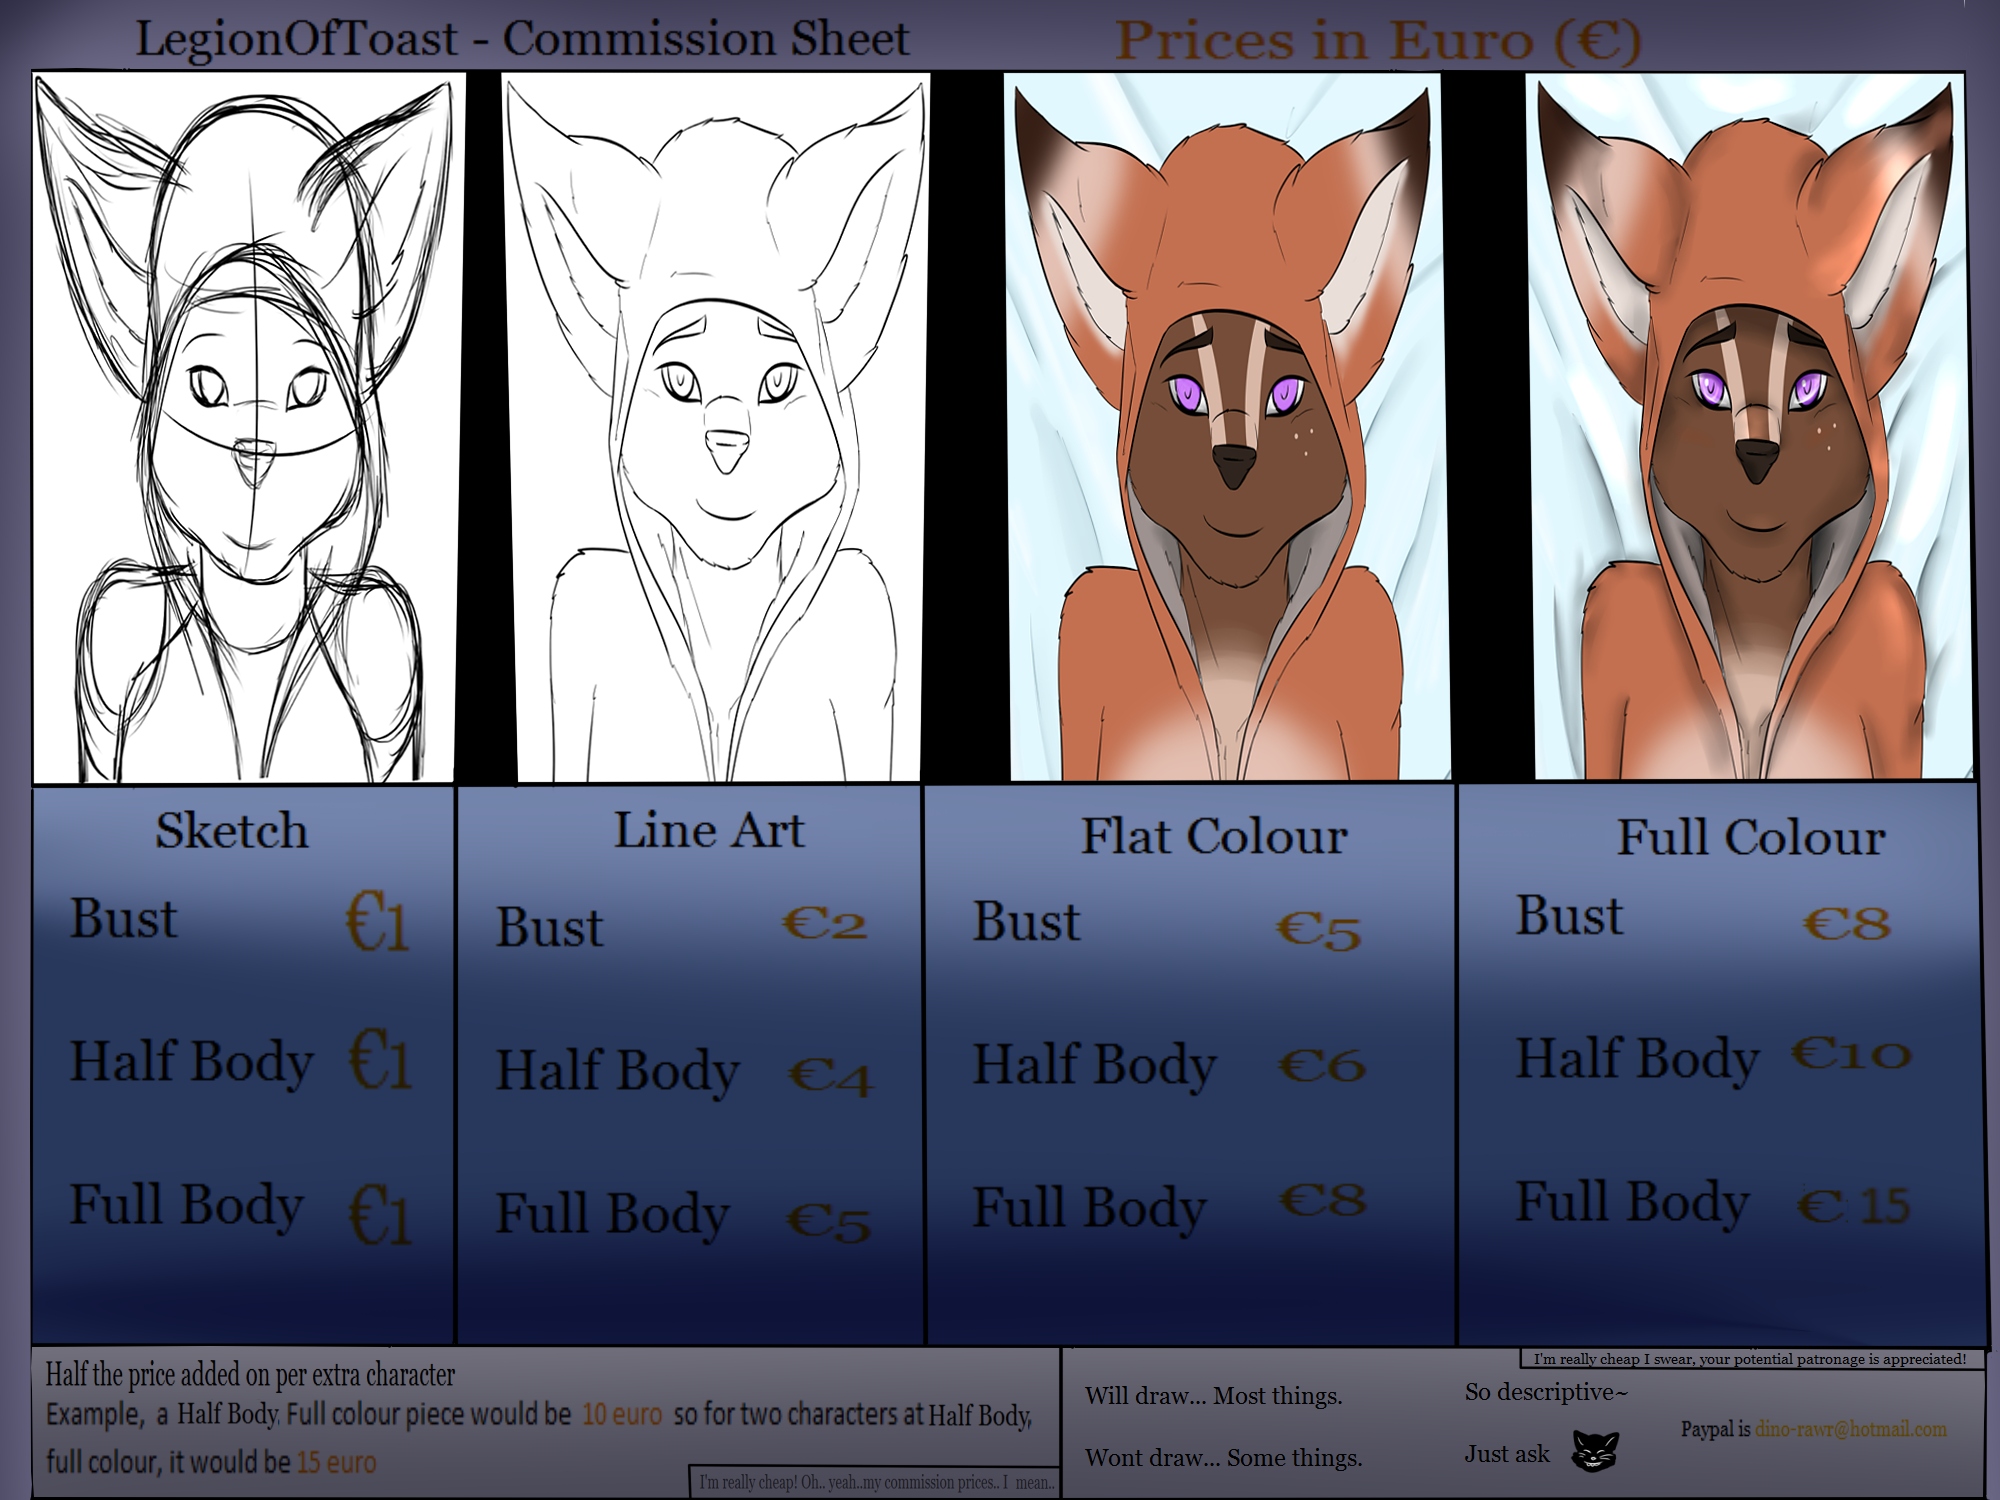The height and width of the screenshot is (1500, 2000).
Task: Click the Line Art example thumbnail
Action: pos(715,428)
